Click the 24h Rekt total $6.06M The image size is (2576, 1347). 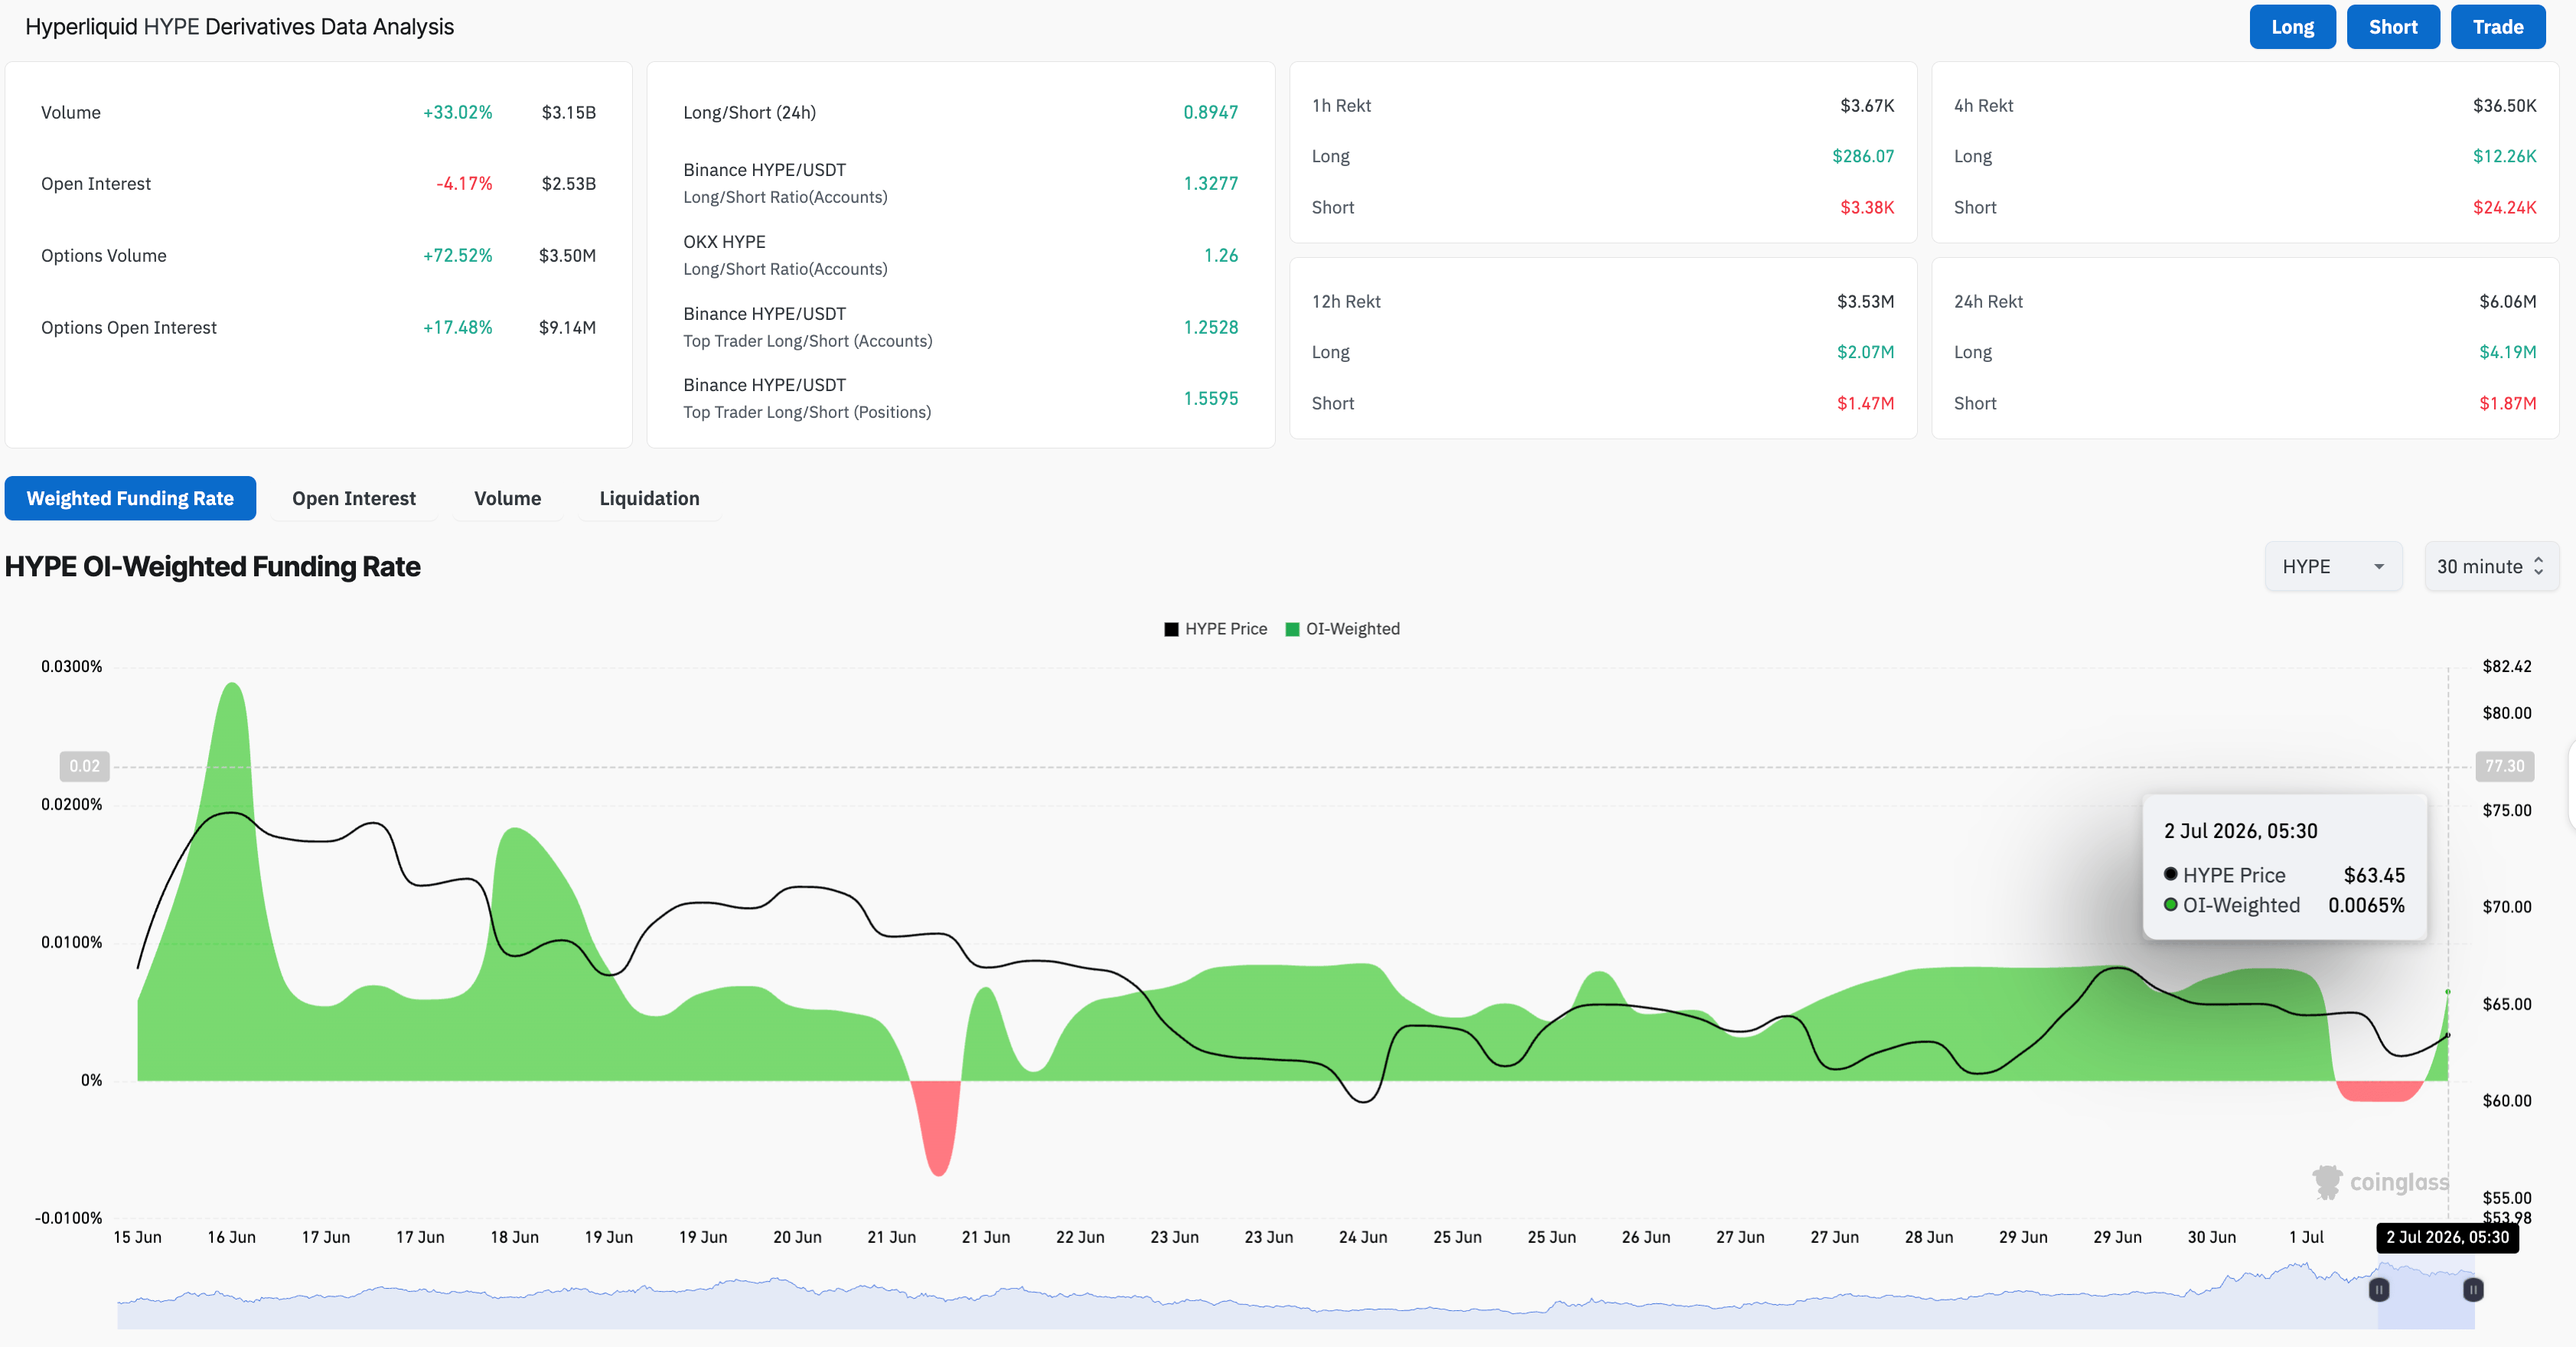coord(2507,301)
